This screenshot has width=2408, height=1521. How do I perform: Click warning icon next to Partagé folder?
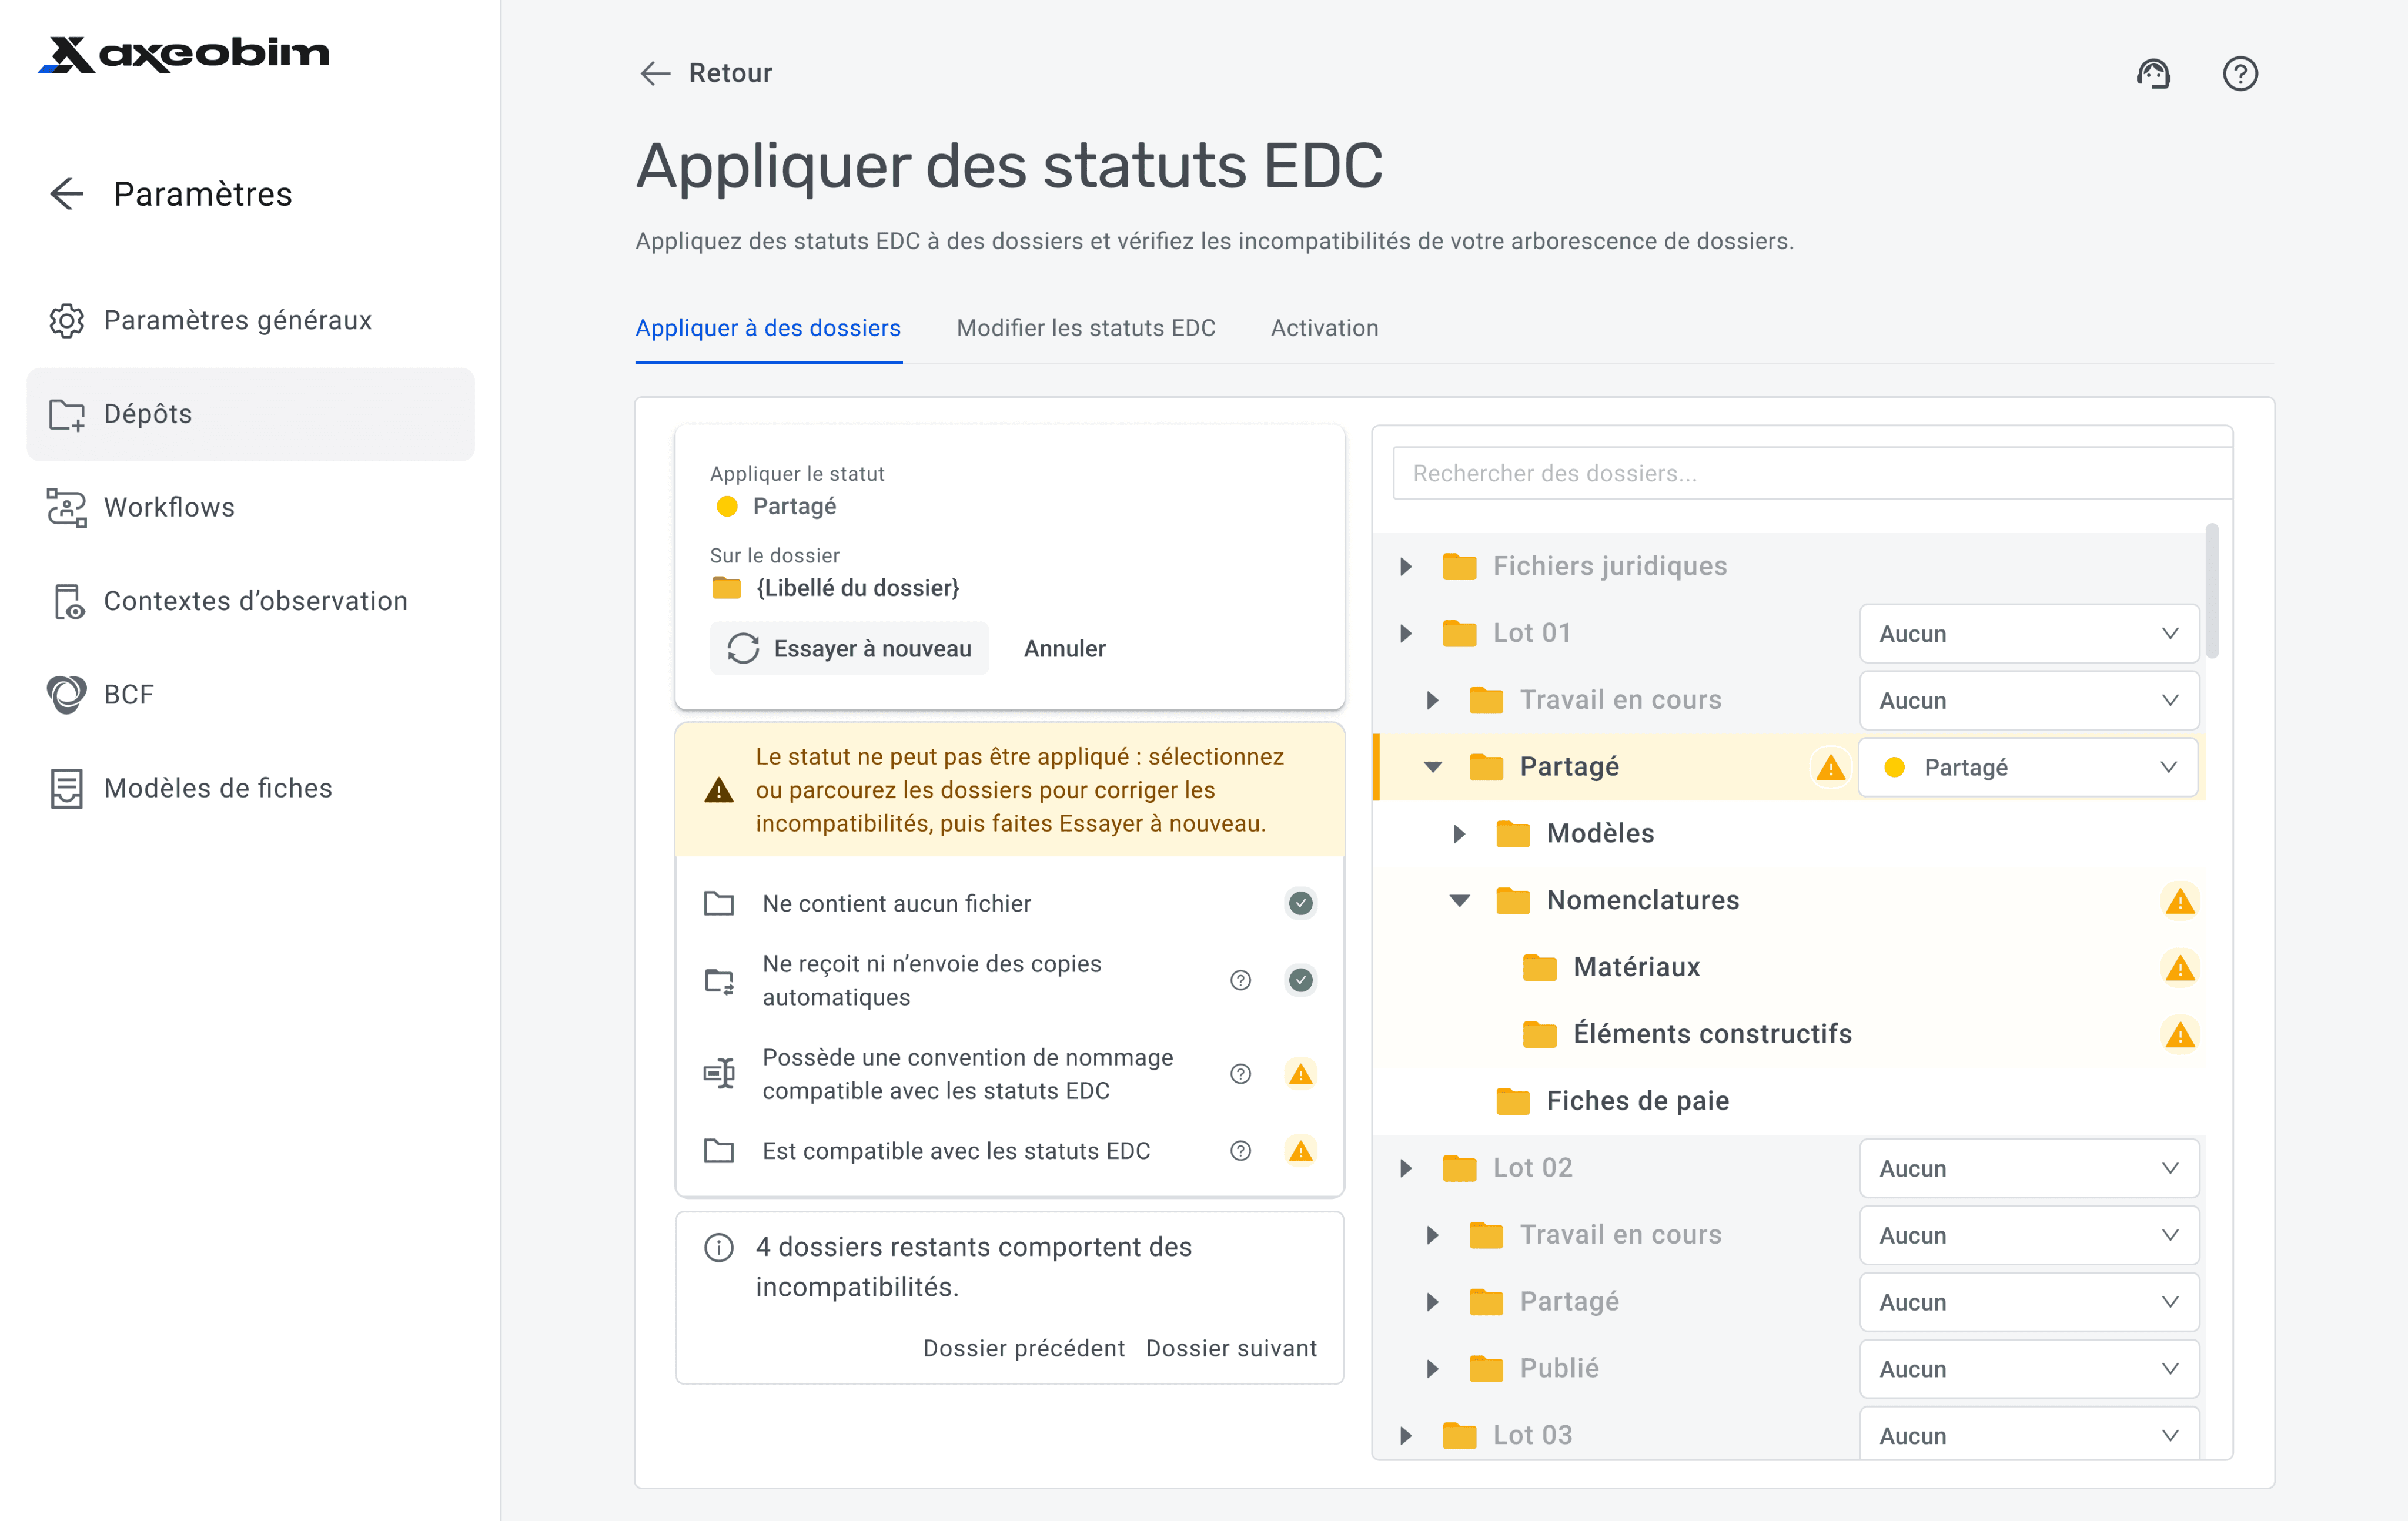click(1830, 767)
